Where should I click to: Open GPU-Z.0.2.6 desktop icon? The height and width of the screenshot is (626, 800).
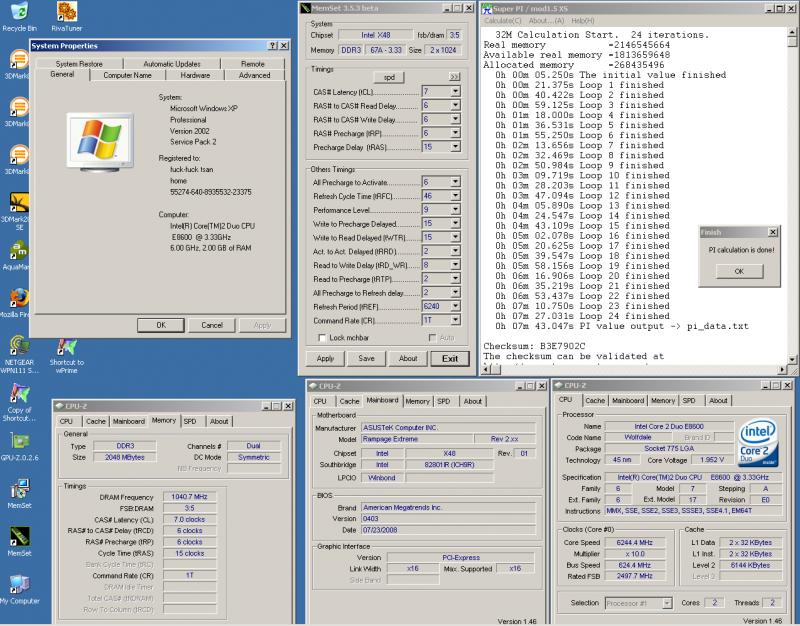(x=19, y=446)
